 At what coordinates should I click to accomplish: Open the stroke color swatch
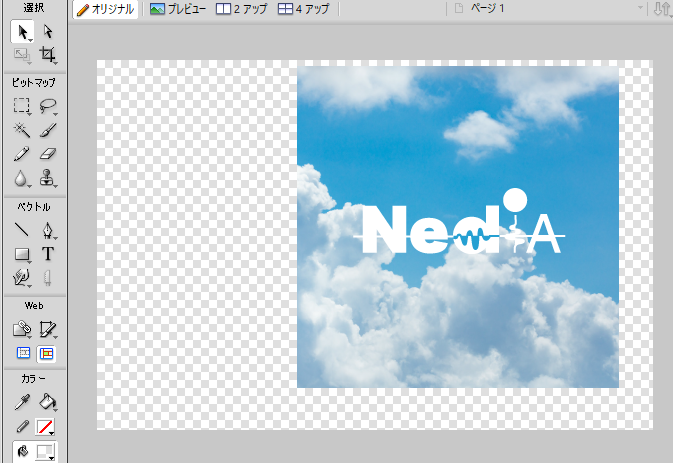[45, 427]
